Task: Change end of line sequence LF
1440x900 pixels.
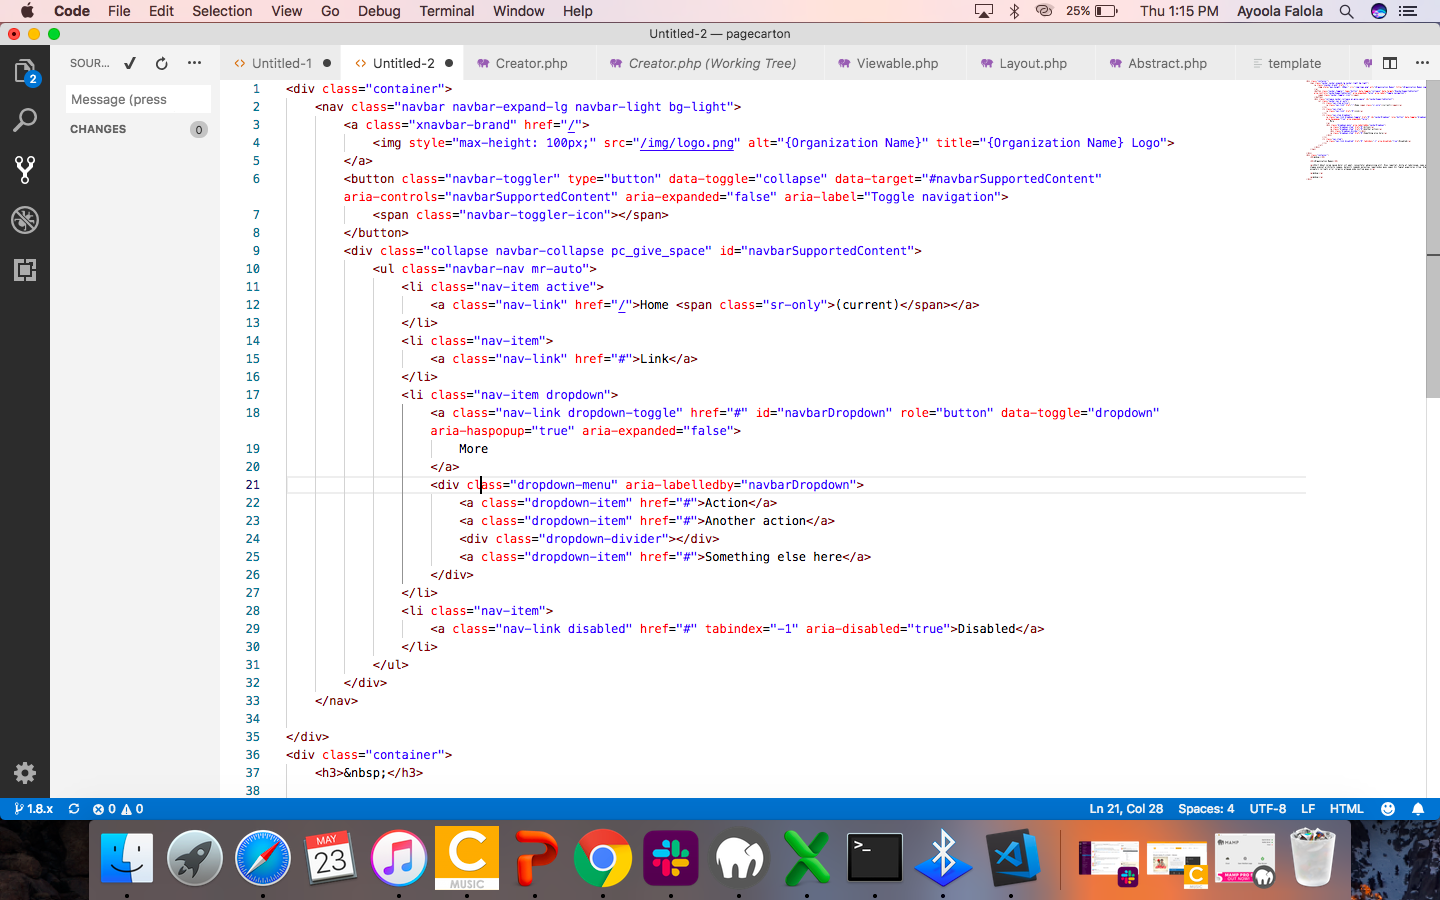Action: 1308,809
